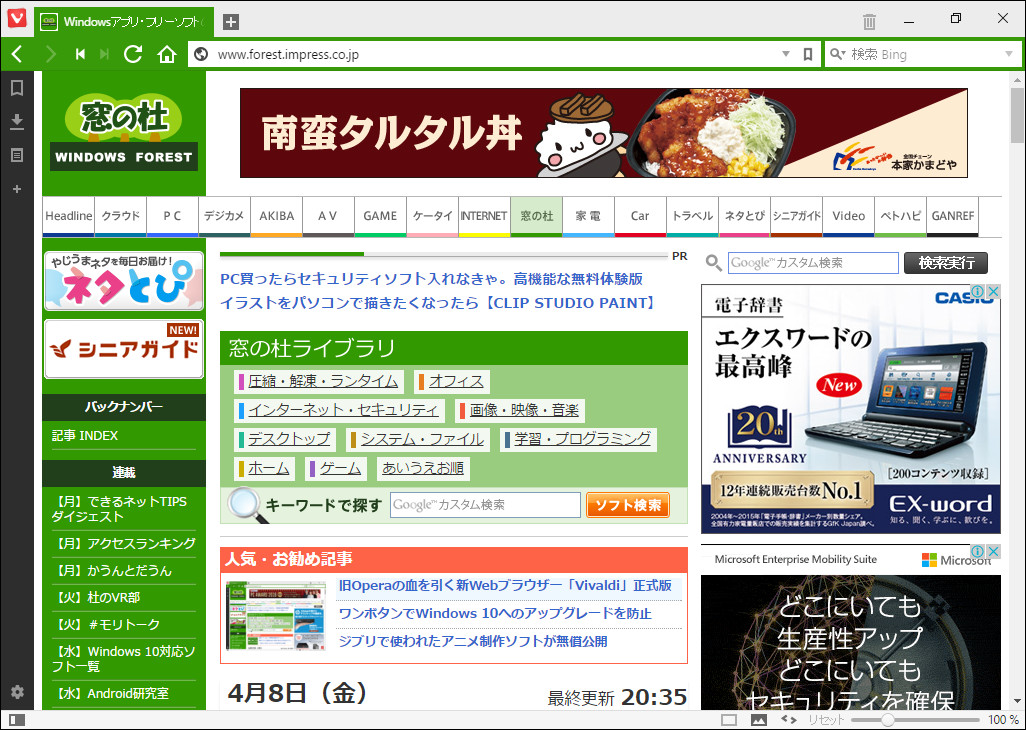Focus the top Google custom search box
The image size is (1026, 730).
(x=813, y=263)
